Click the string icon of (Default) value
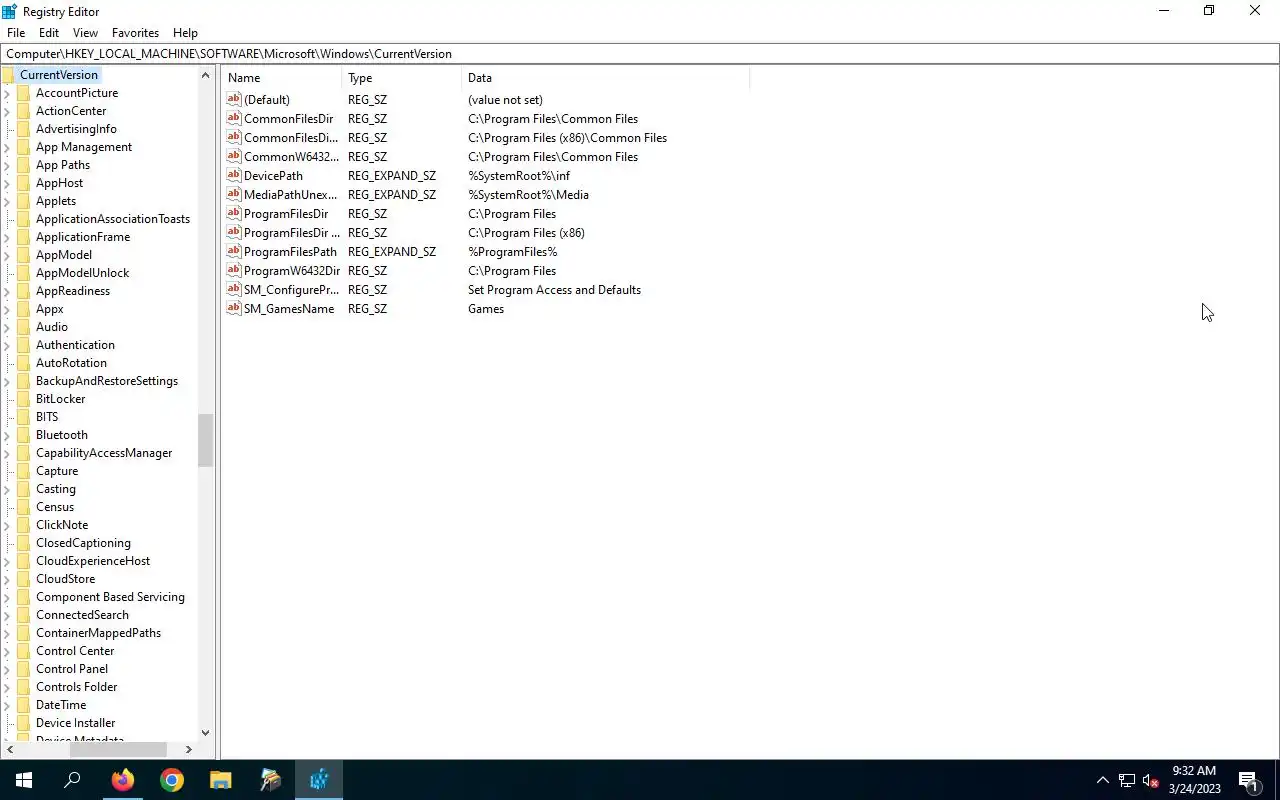Viewport: 1280px width, 800px height. coord(234,100)
